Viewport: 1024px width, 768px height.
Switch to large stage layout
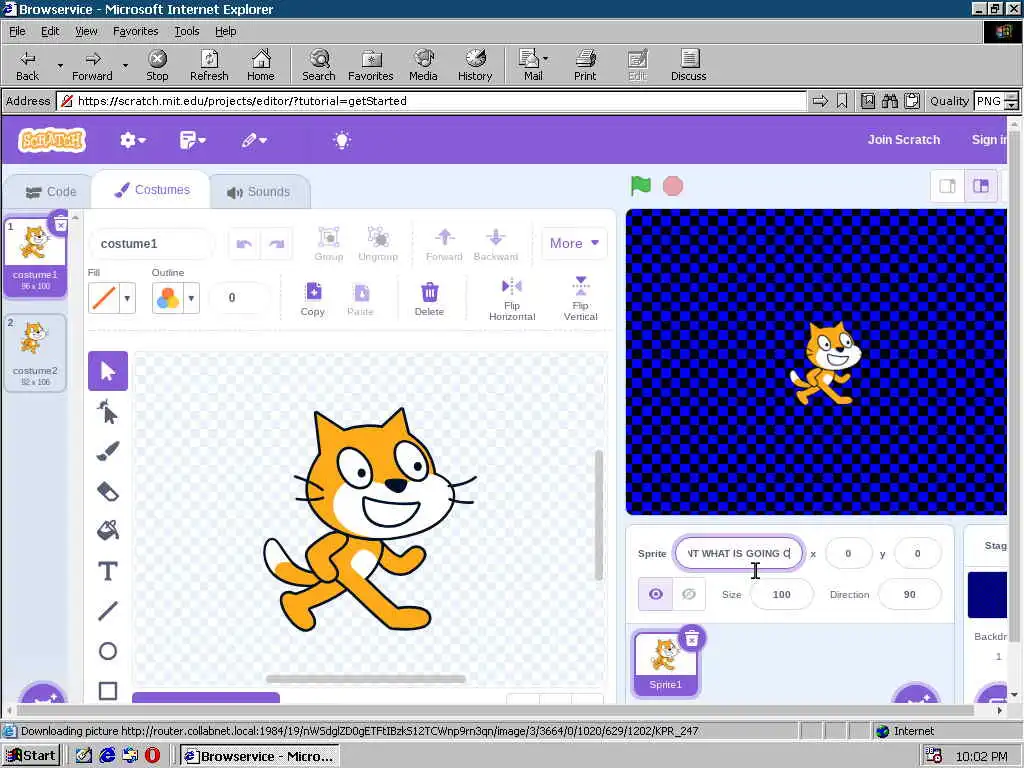click(x=981, y=186)
